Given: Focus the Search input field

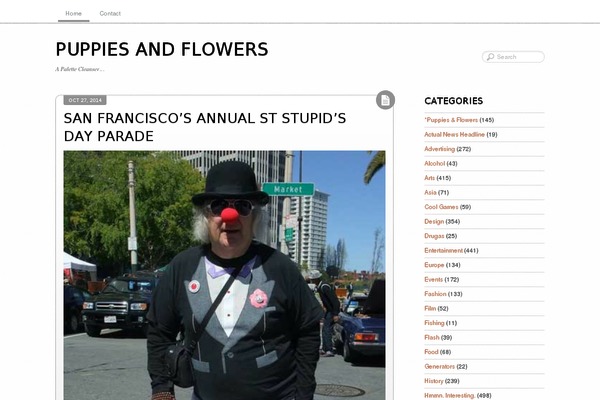Looking at the screenshot, I should (513, 57).
